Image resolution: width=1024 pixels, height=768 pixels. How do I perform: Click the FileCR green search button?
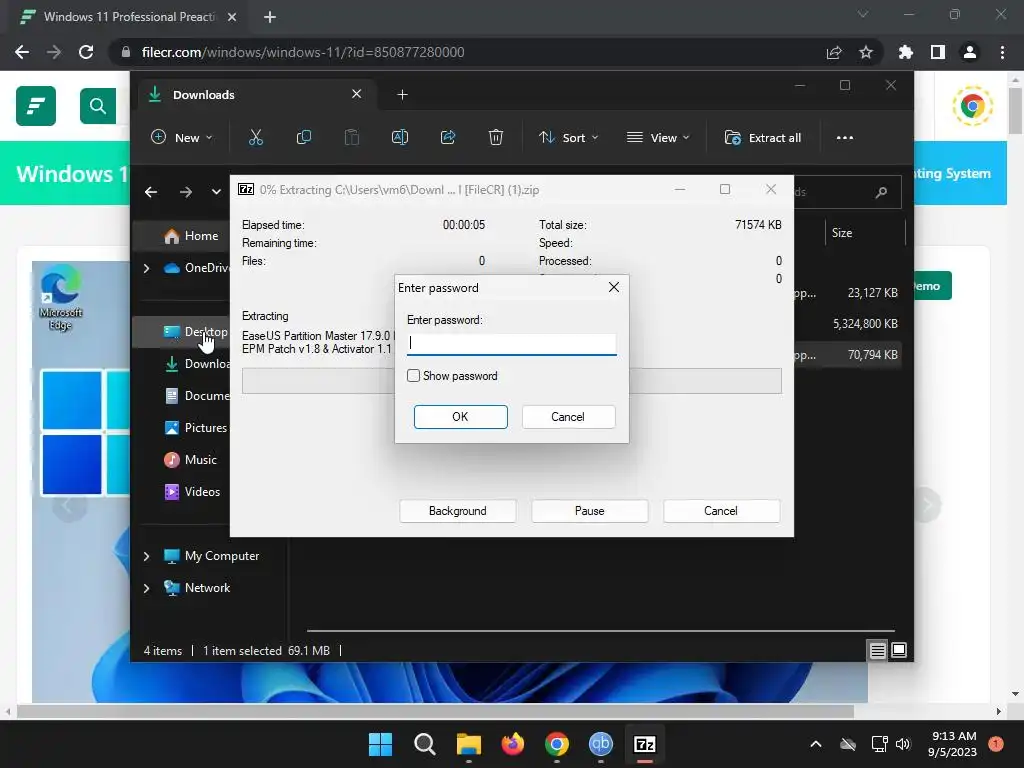coord(98,106)
